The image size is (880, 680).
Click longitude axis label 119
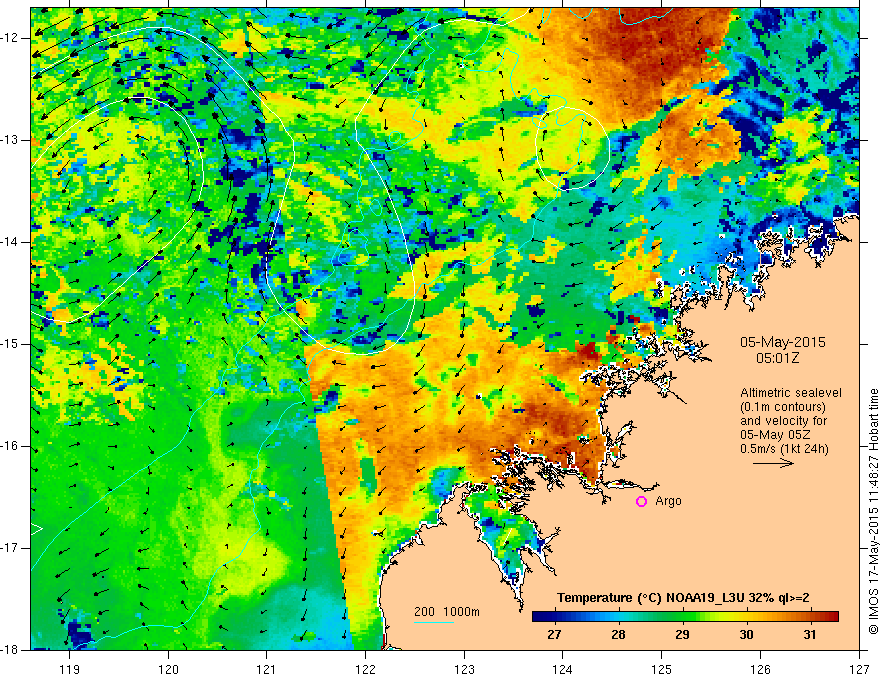[x=70, y=669]
